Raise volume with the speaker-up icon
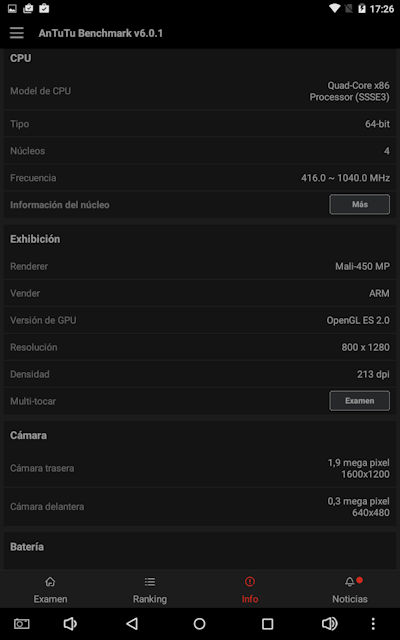This screenshot has height=640, width=400. point(329,624)
